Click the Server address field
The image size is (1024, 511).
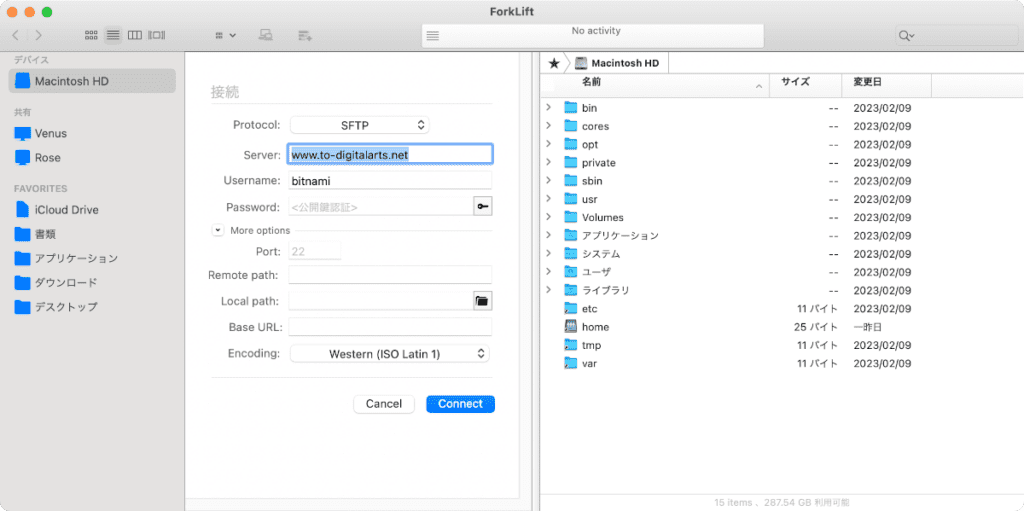[390, 154]
